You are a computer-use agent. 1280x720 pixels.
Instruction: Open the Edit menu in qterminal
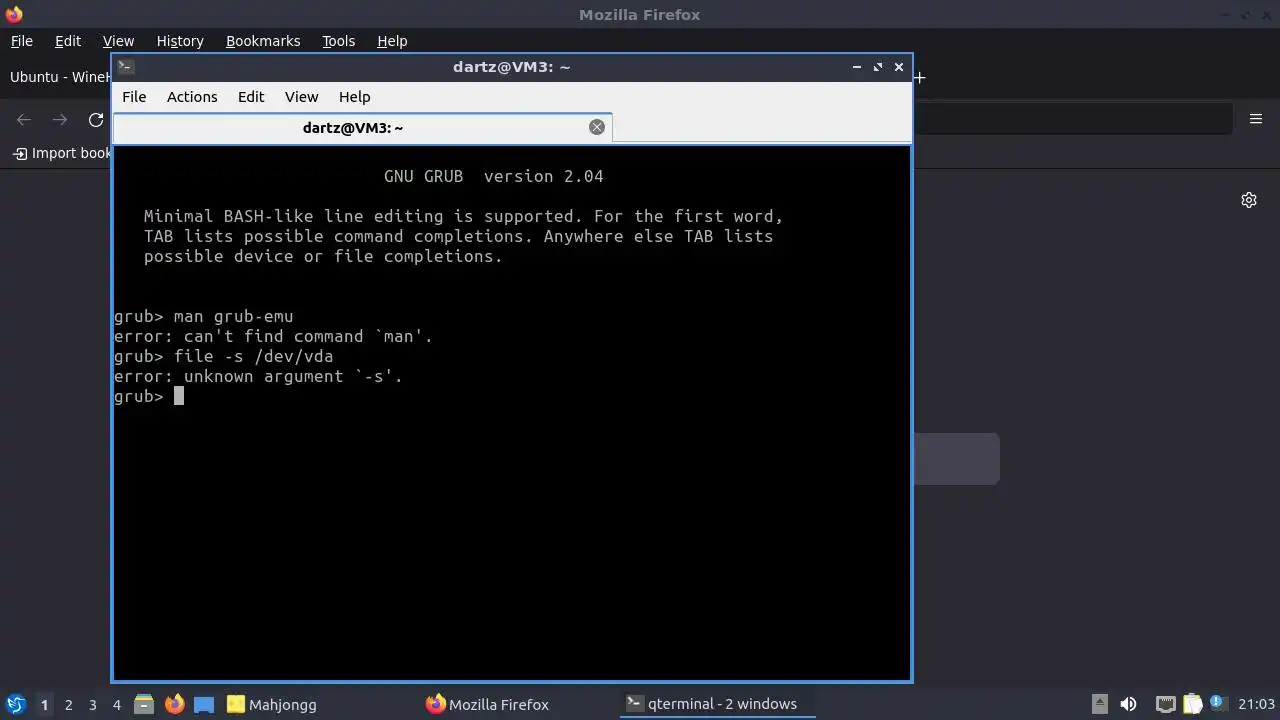click(x=251, y=97)
